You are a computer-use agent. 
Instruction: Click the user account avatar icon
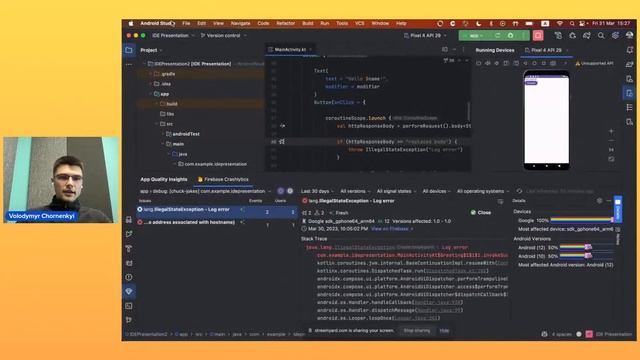629,36
